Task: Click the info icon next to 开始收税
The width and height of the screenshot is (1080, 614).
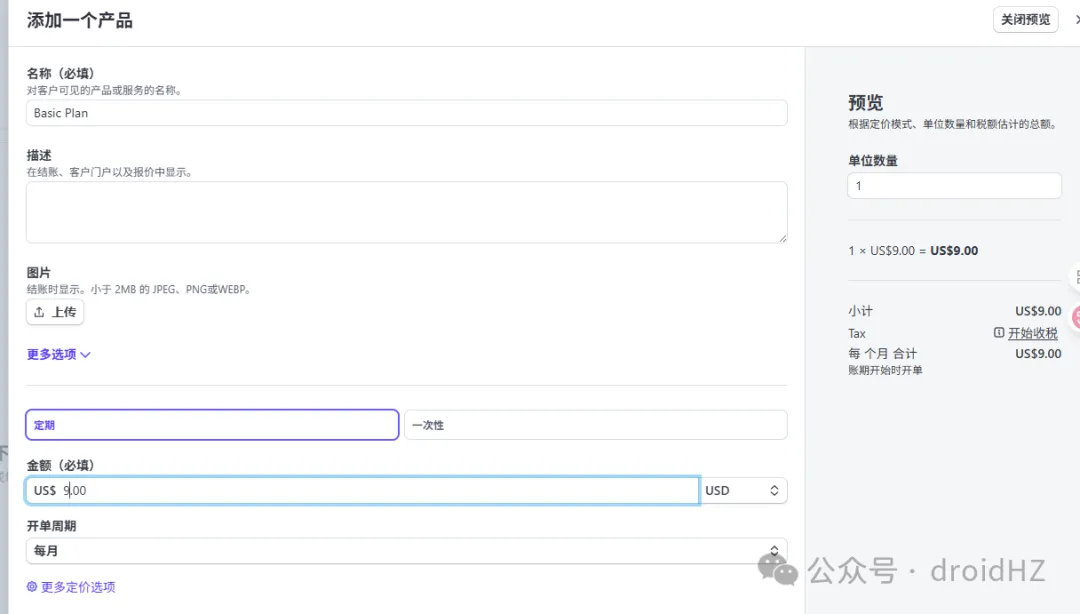Action: [999, 333]
